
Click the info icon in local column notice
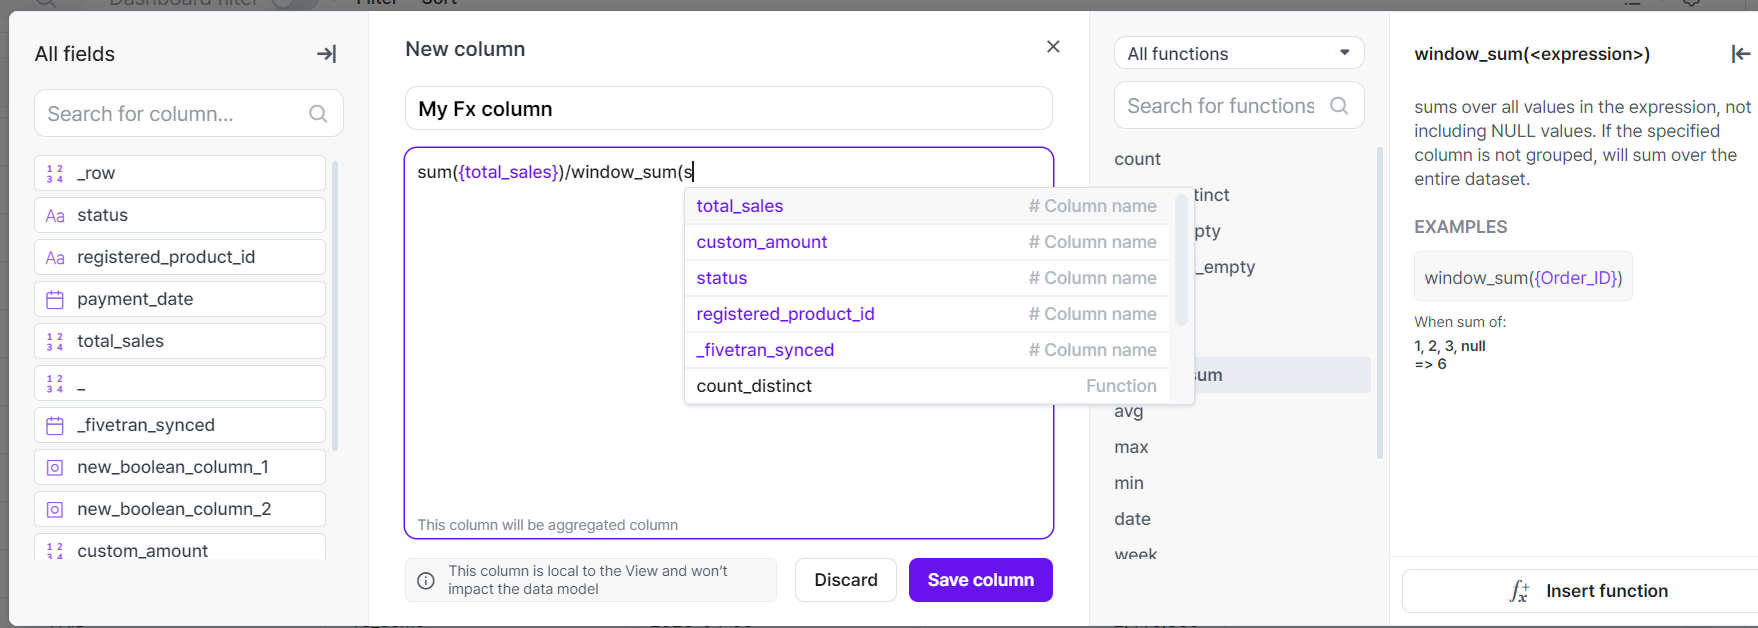pyautogui.click(x=426, y=580)
